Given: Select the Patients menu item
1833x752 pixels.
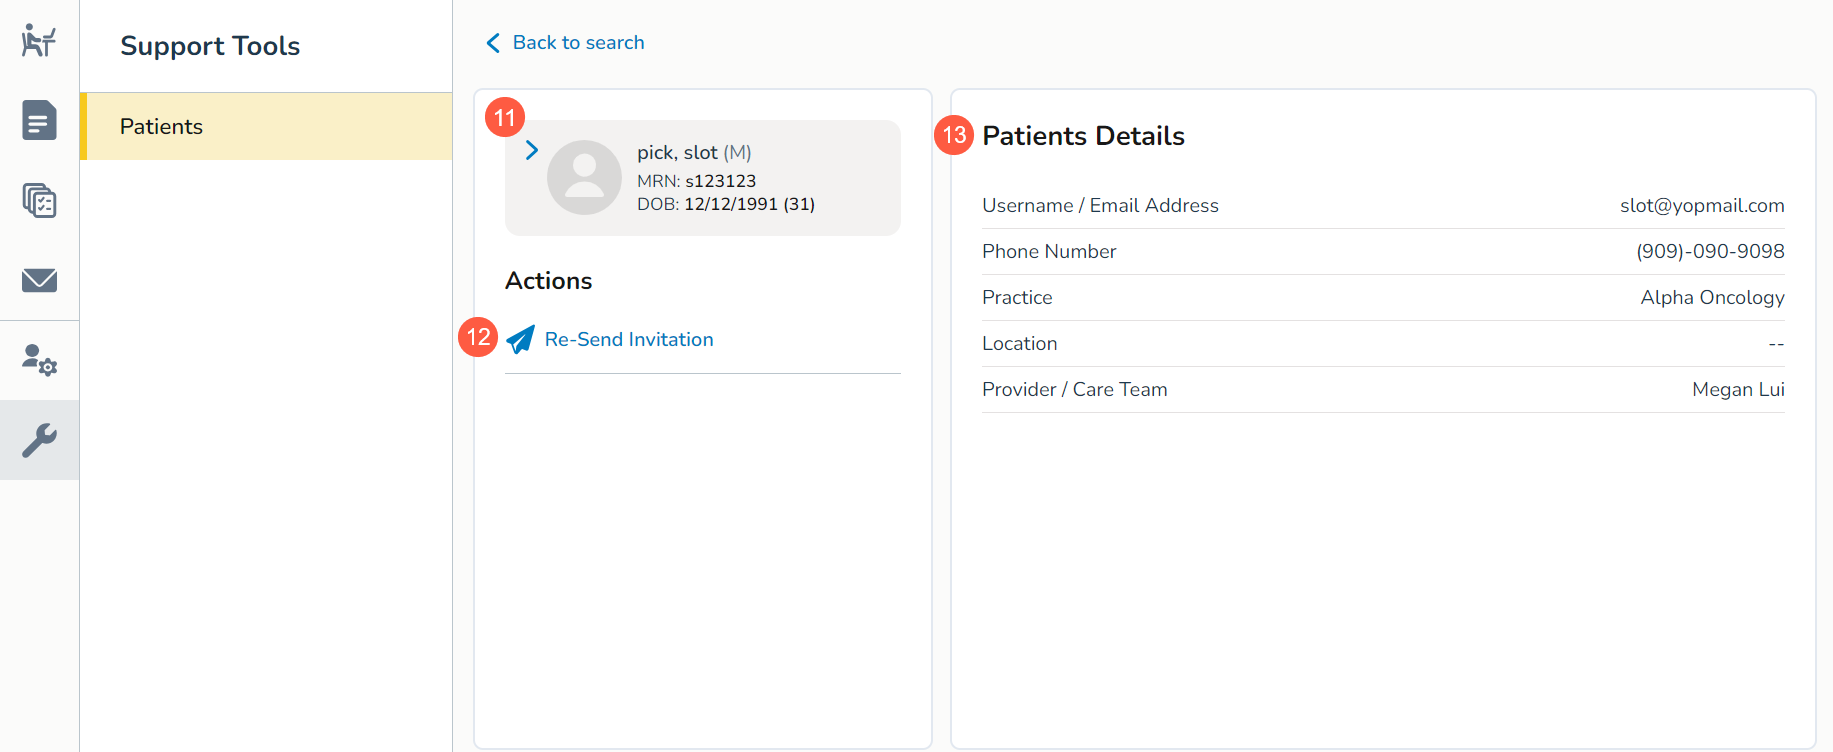Looking at the screenshot, I should click(x=266, y=126).
